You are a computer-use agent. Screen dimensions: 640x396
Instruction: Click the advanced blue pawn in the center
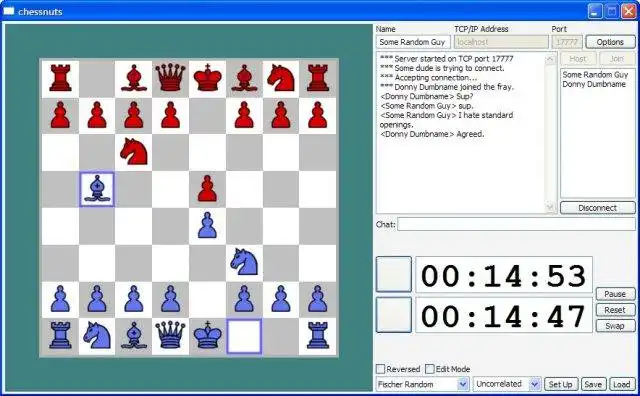[207, 225]
